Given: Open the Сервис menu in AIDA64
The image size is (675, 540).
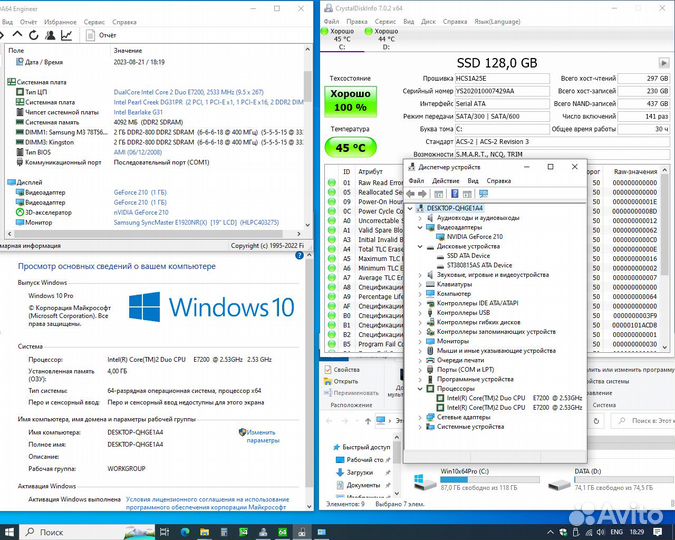Looking at the screenshot, I should point(94,22).
